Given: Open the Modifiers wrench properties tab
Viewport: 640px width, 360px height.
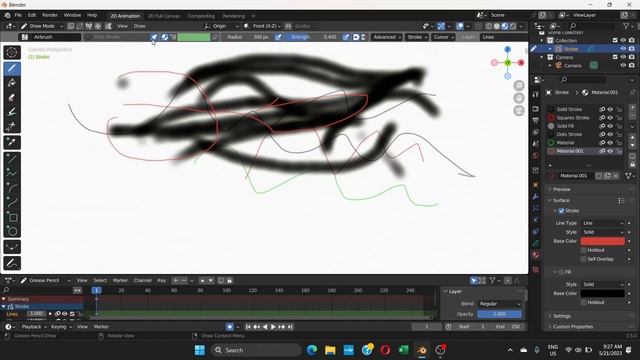Looking at the screenshot, I should tap(536, 197).
